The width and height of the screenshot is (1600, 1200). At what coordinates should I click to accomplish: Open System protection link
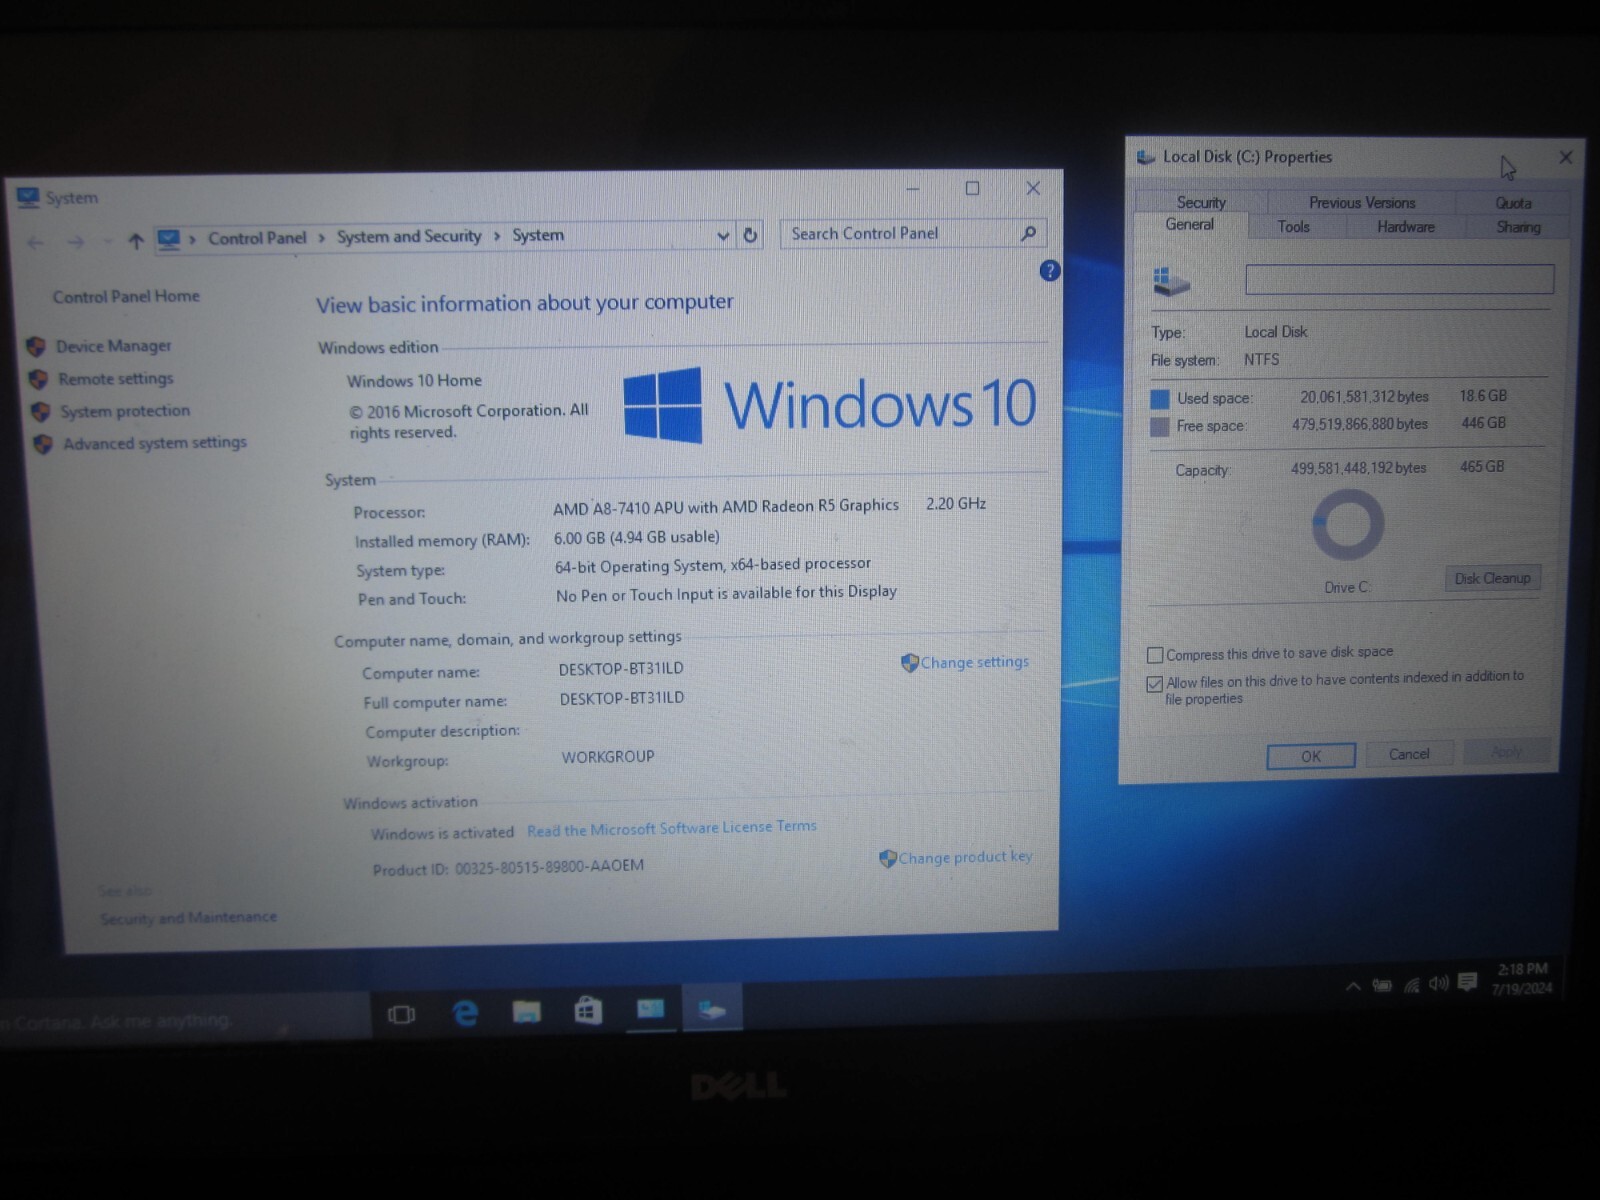[x=124, y=411]
